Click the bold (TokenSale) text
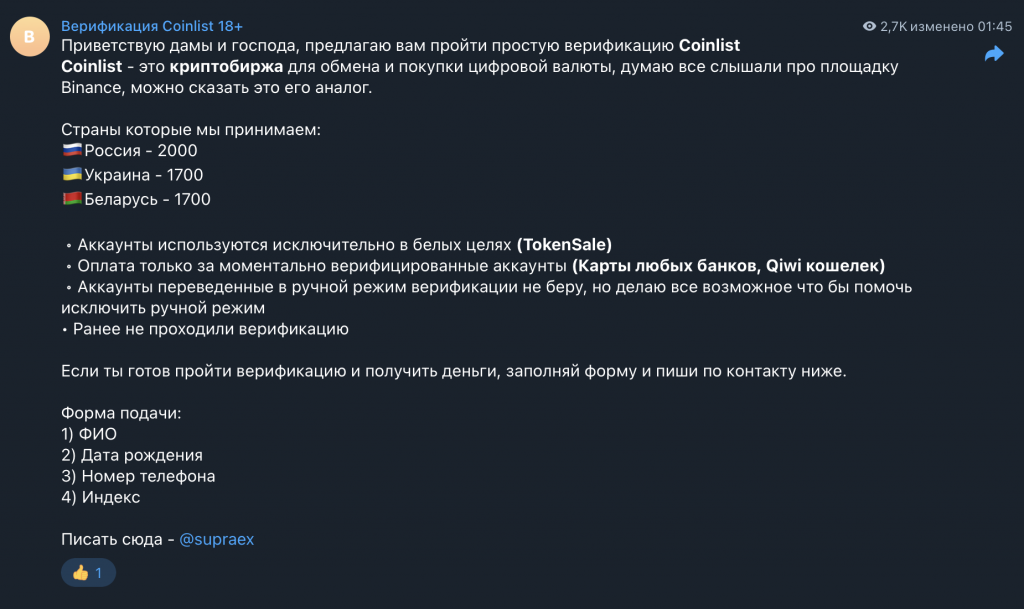The image size is (1024, 609). (x=564, y=244)
